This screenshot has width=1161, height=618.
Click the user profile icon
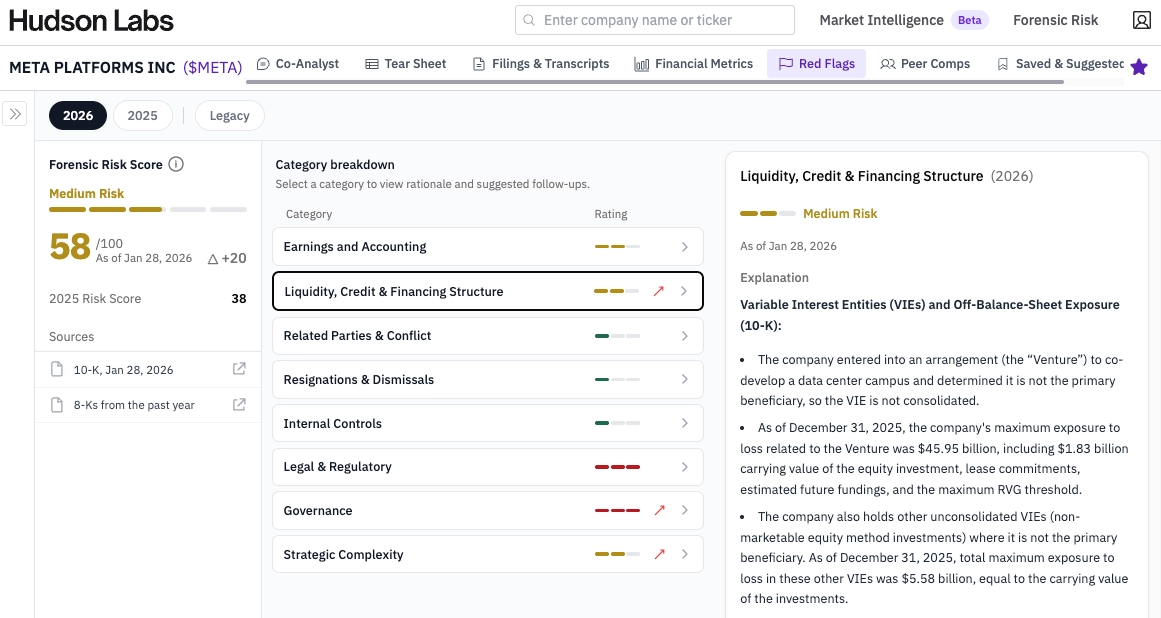(1141, 20)
